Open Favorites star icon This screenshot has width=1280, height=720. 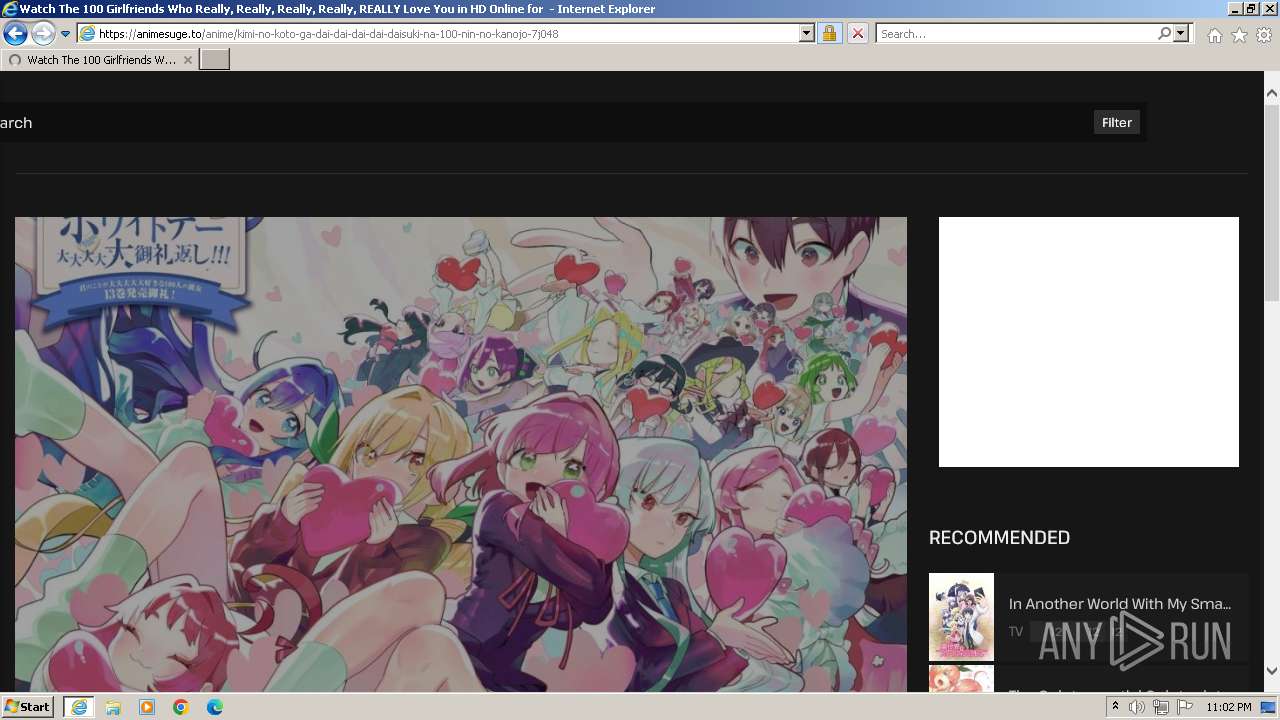(1239, 35)
